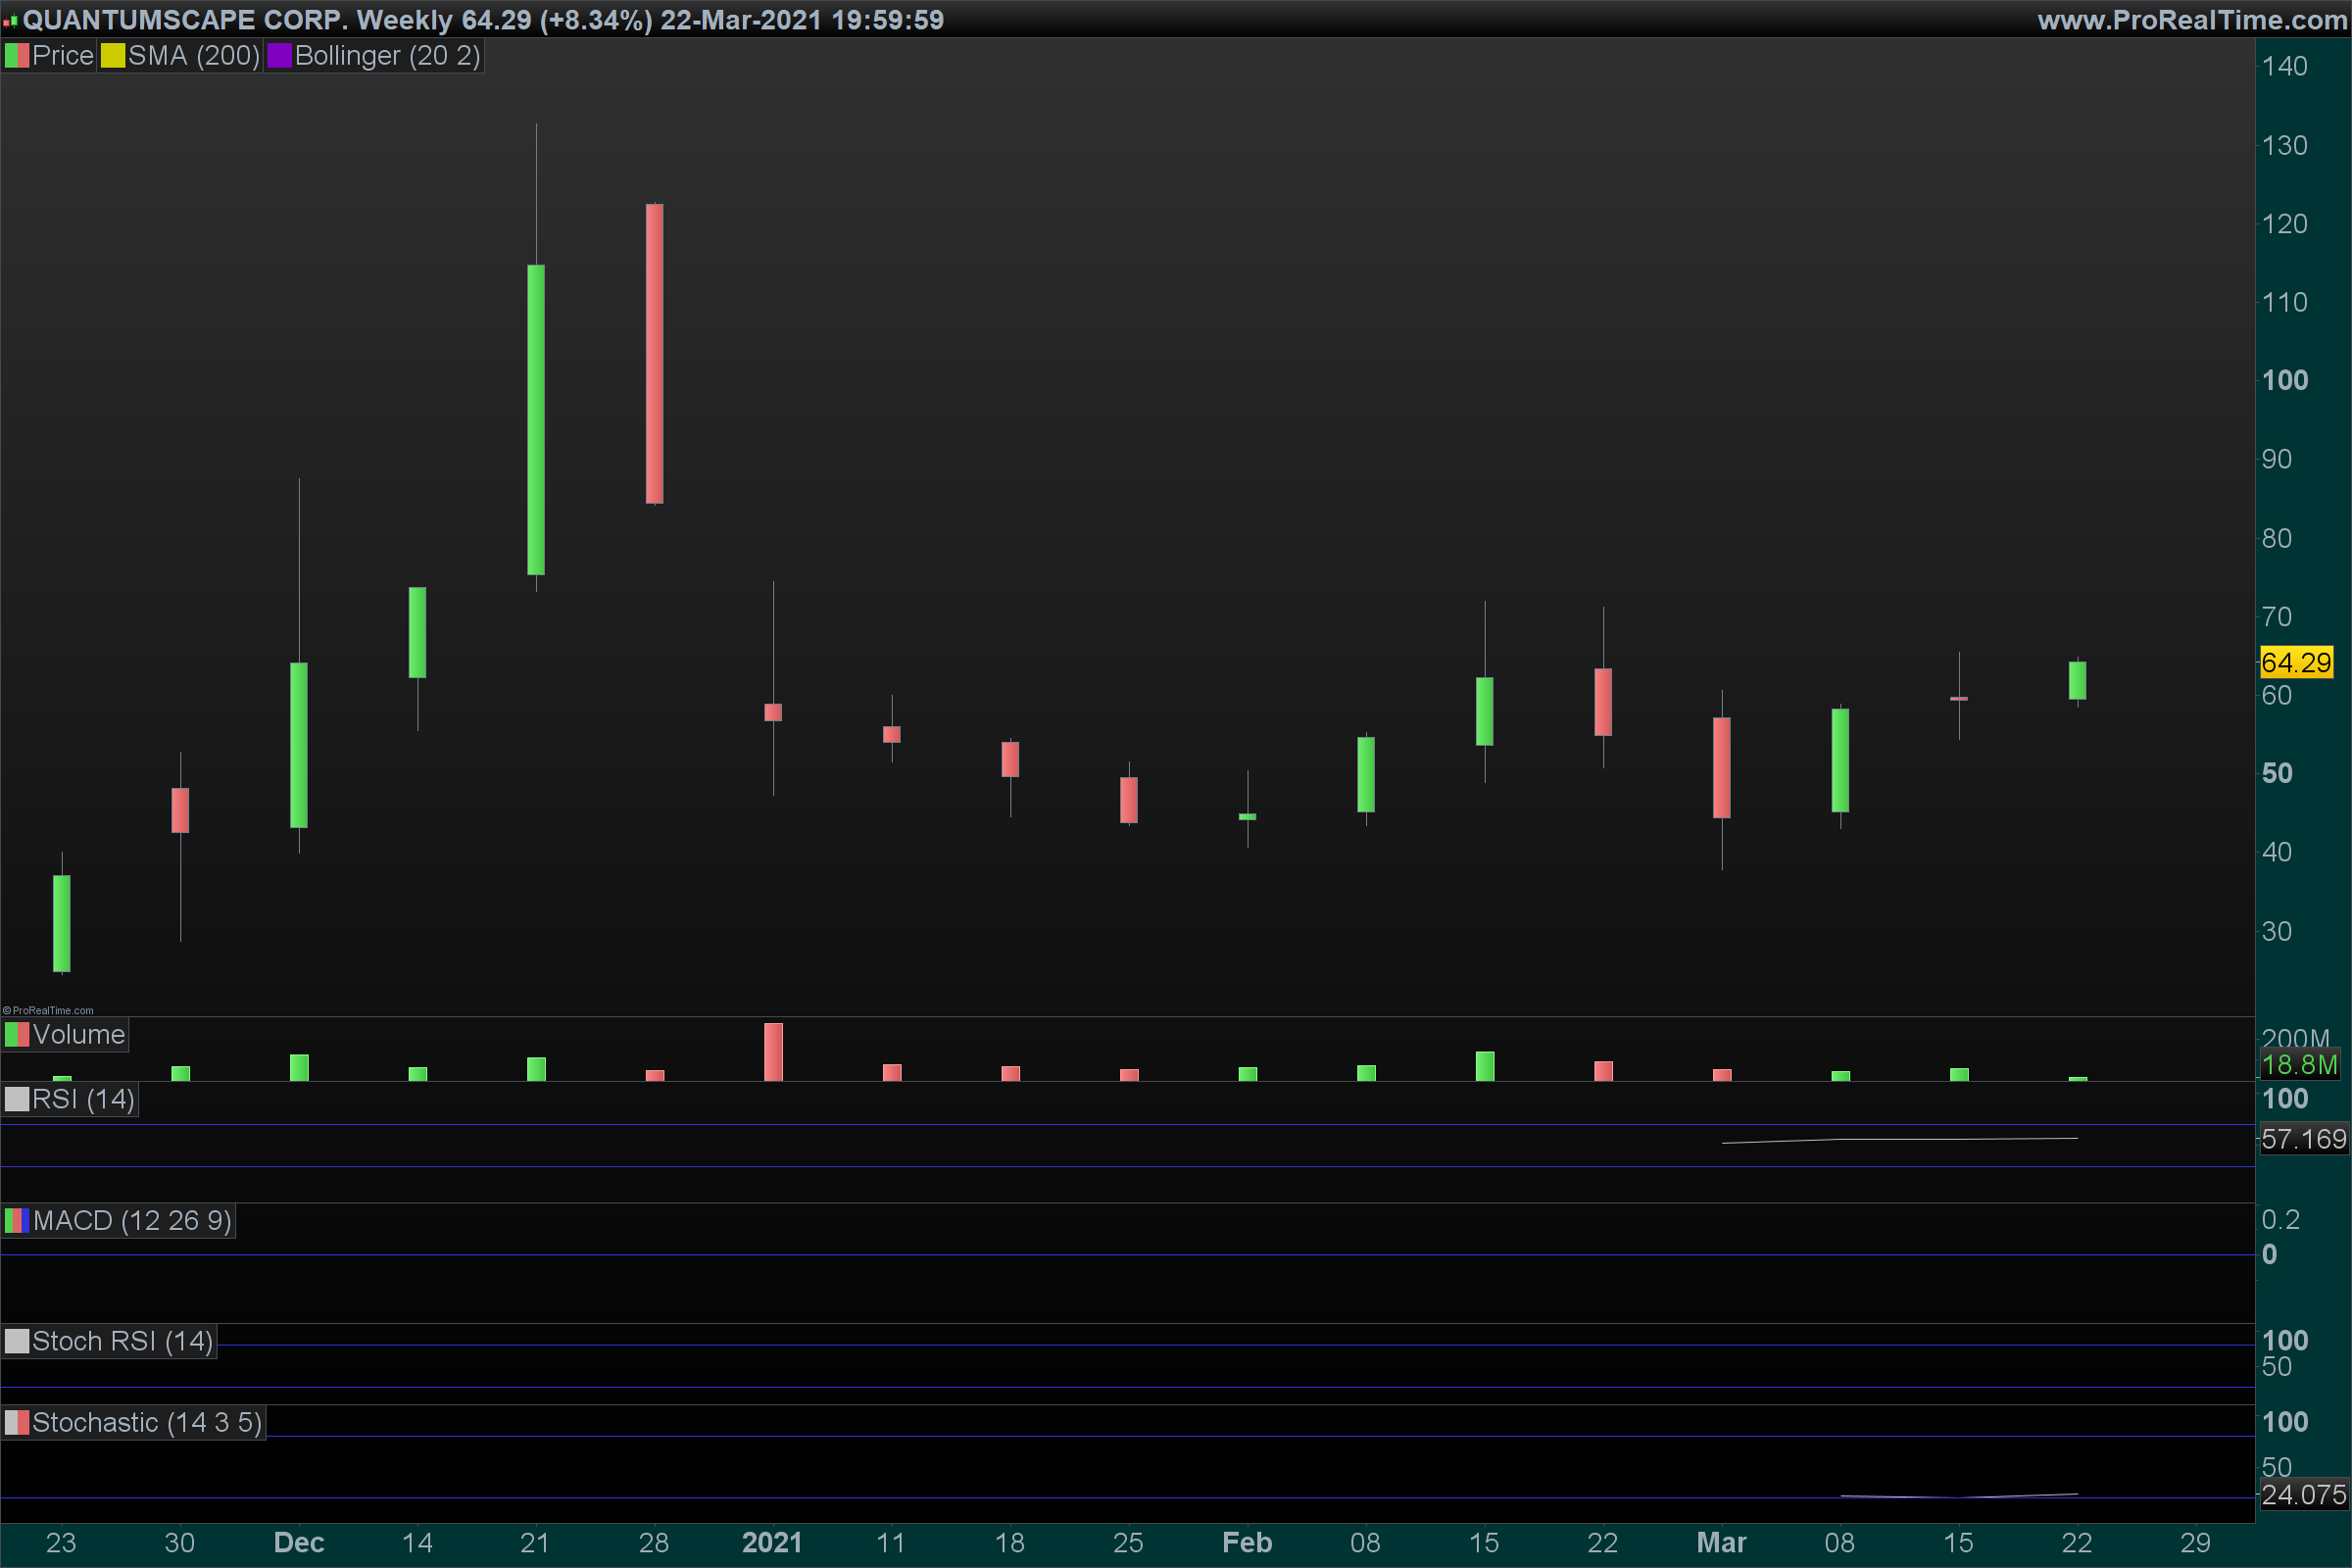Click the 18.8M volume value tag
The width and height of the screenshot is (2352, 1568).
[x=2299, y=1065]
